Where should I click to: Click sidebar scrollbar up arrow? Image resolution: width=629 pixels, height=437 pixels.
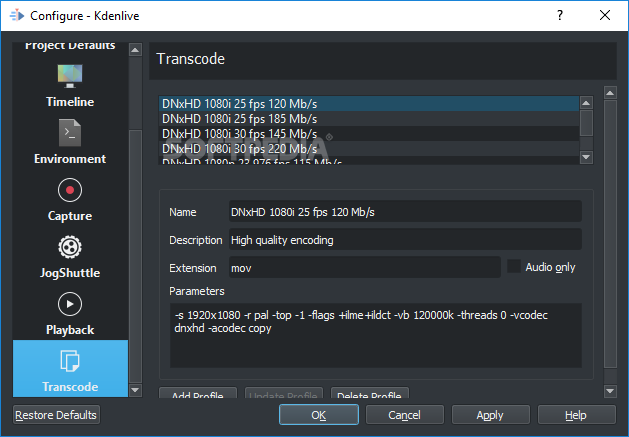135,50
